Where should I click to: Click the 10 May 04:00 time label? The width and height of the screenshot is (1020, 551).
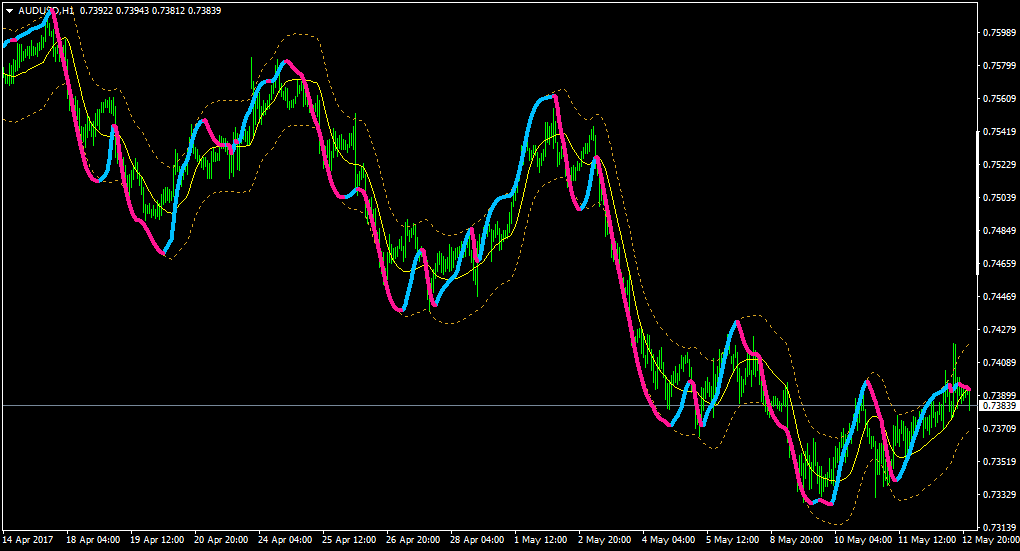pyautogui.click(x=863, y=540)
